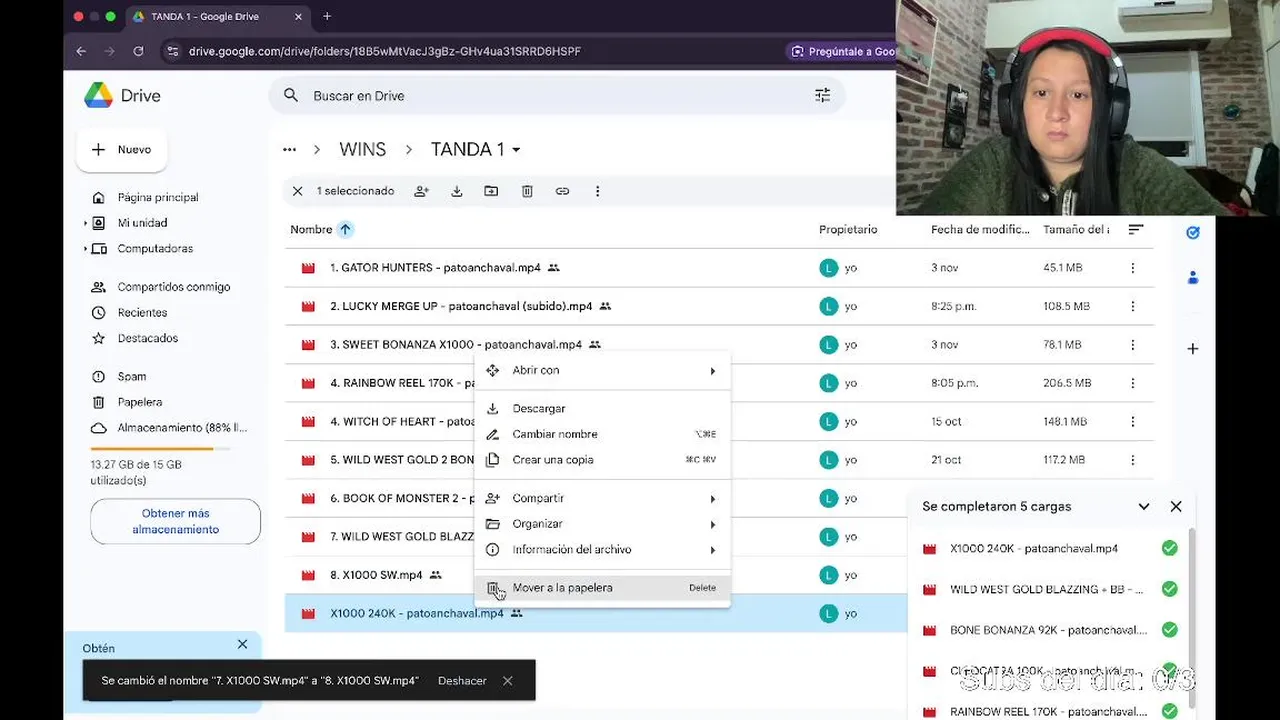Click the storage usage progress bar
Viewport: 1280px width, 720px height.
(x=160, y=449)
